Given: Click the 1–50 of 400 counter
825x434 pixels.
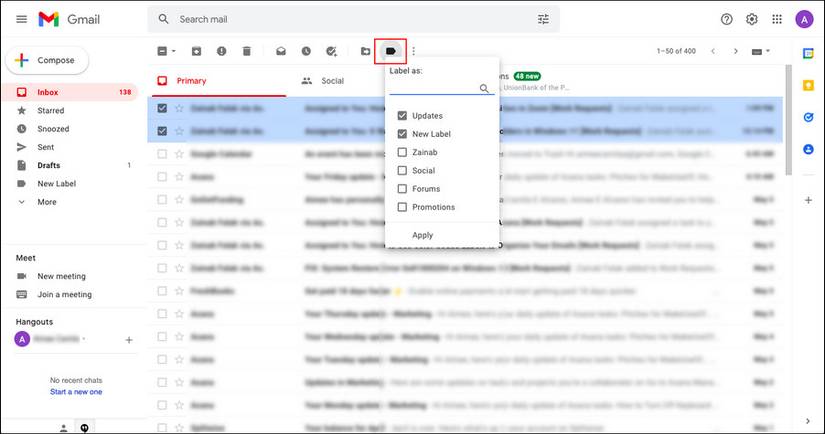Looking at the screenshot, I should (x=676, y=51).
